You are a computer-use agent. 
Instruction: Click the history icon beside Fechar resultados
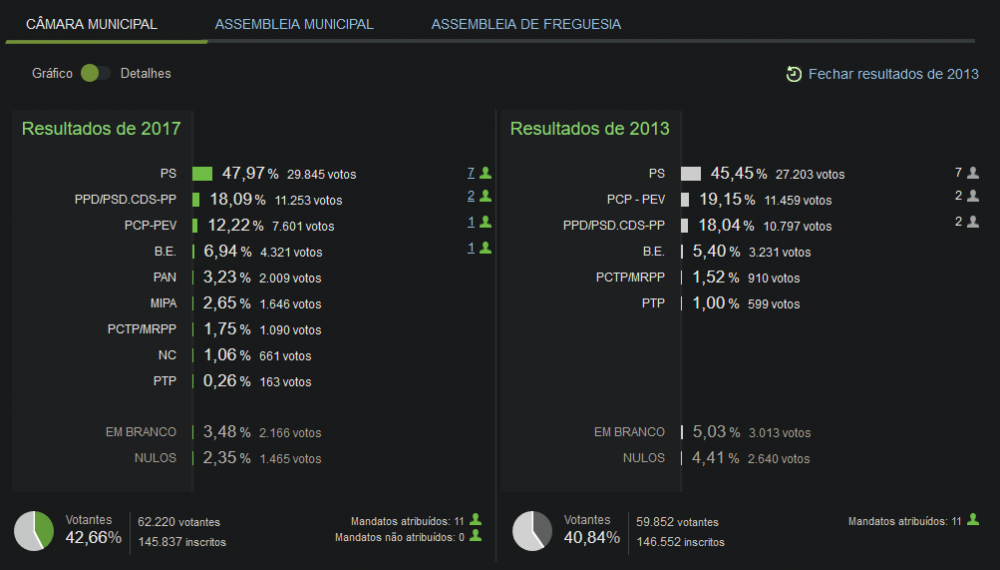click(793, 75)
